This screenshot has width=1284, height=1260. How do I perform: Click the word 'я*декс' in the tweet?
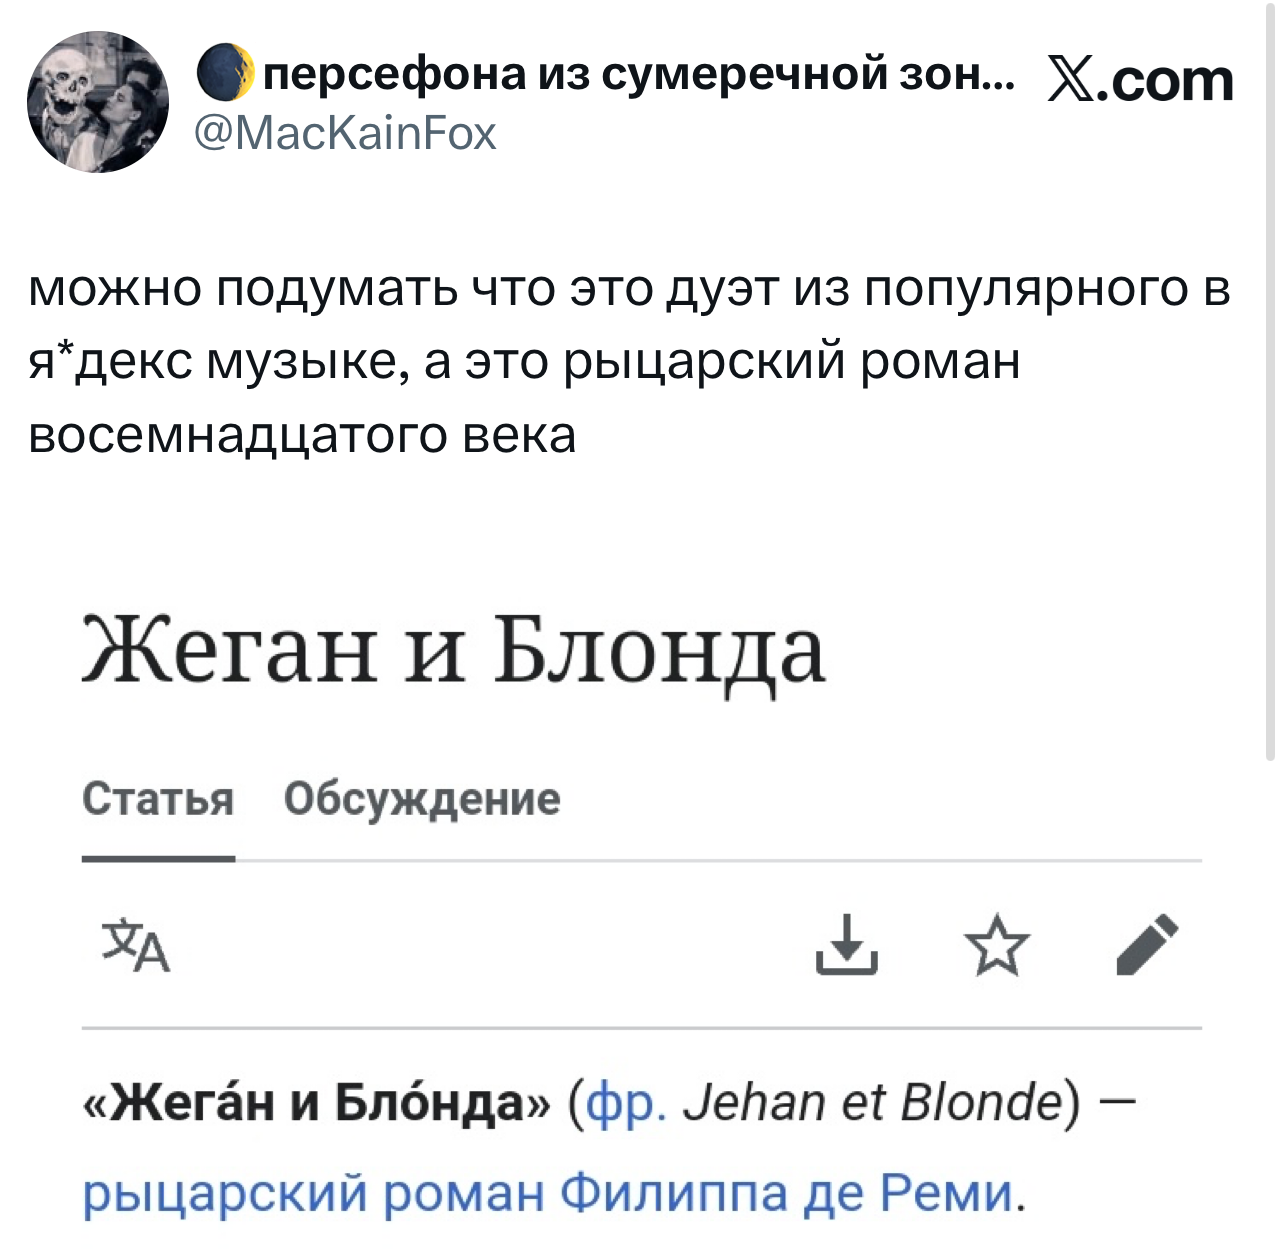tap(111, 361)
